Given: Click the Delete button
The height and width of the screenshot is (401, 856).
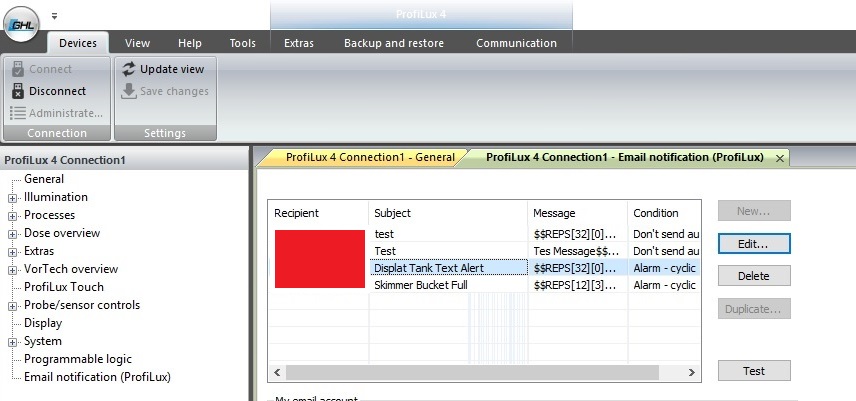Looking at the screenshot, I should (x=754, y=276).
